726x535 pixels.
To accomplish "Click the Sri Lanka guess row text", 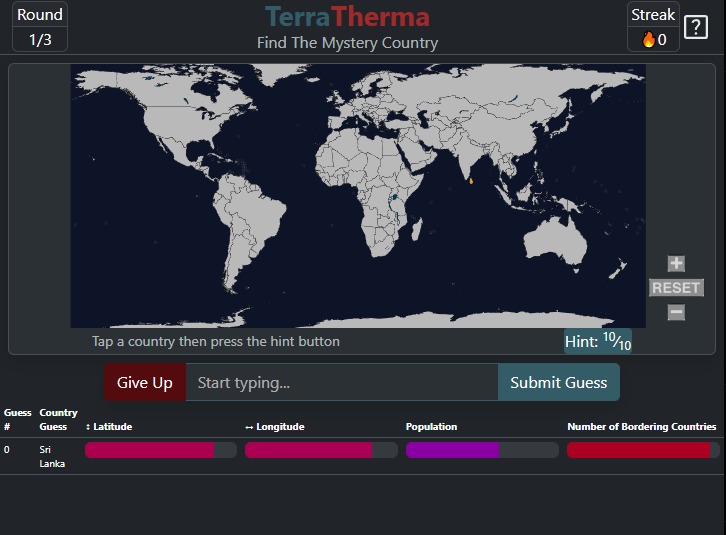I will (51, 456).
